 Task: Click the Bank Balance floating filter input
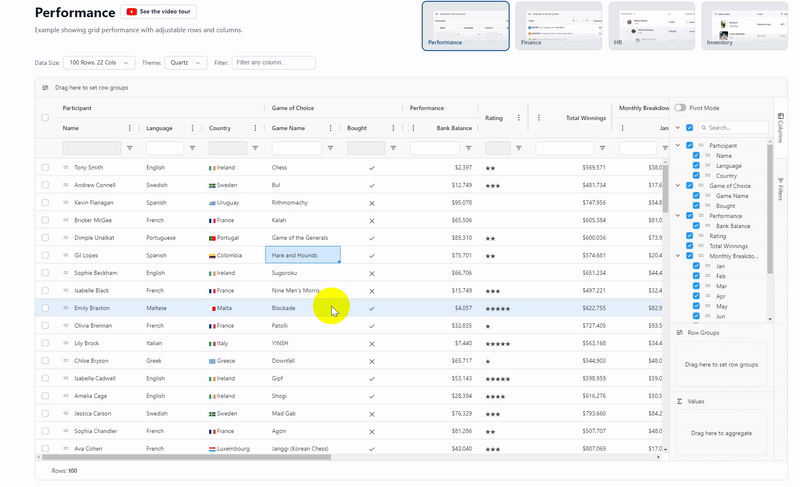pos(435,148)
